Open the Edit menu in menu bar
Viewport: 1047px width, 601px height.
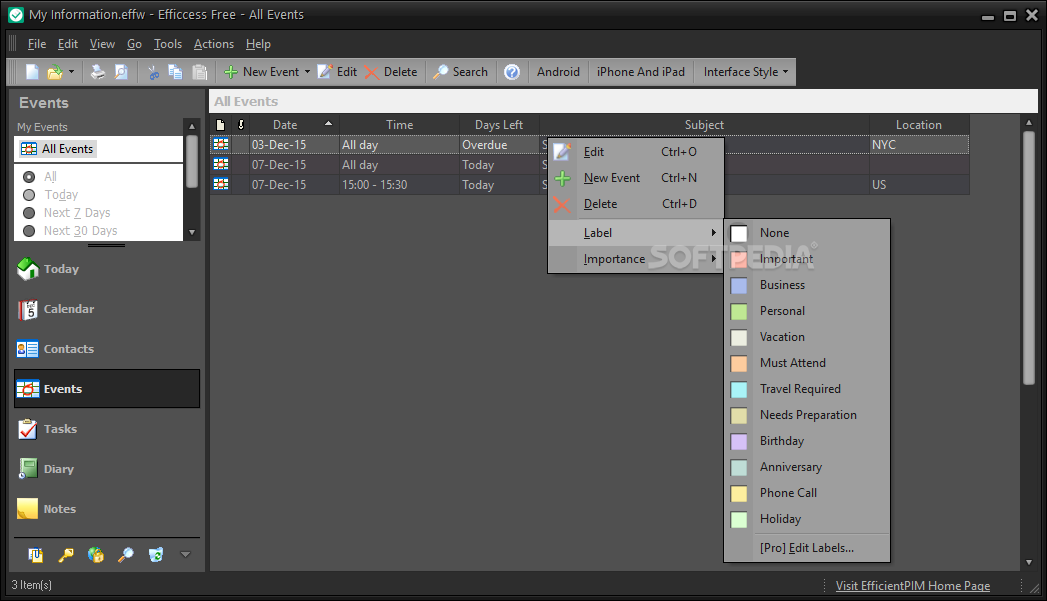point(67,44)
